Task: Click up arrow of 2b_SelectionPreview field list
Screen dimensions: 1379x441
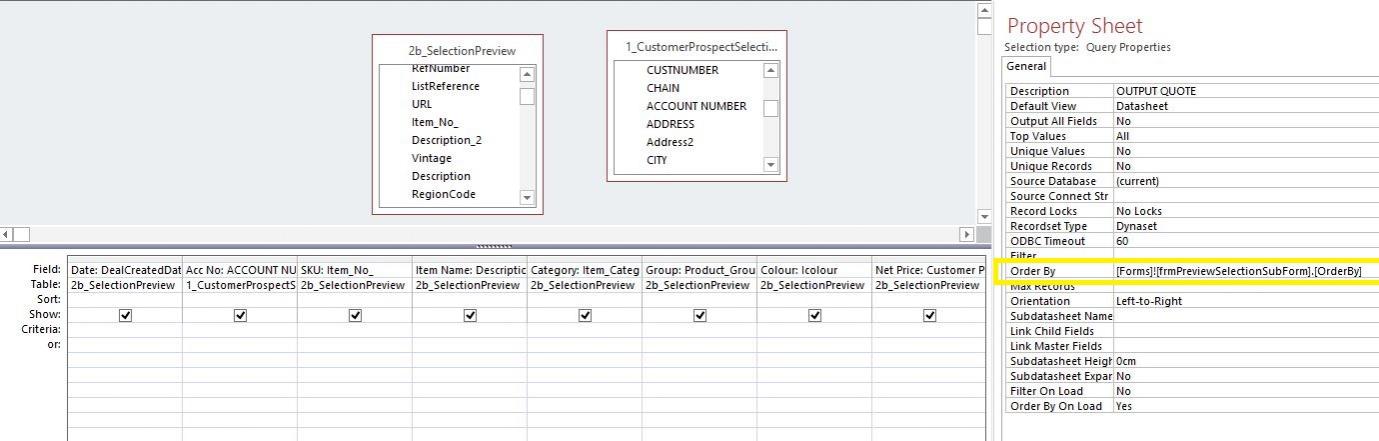Action: coord(527,74)
